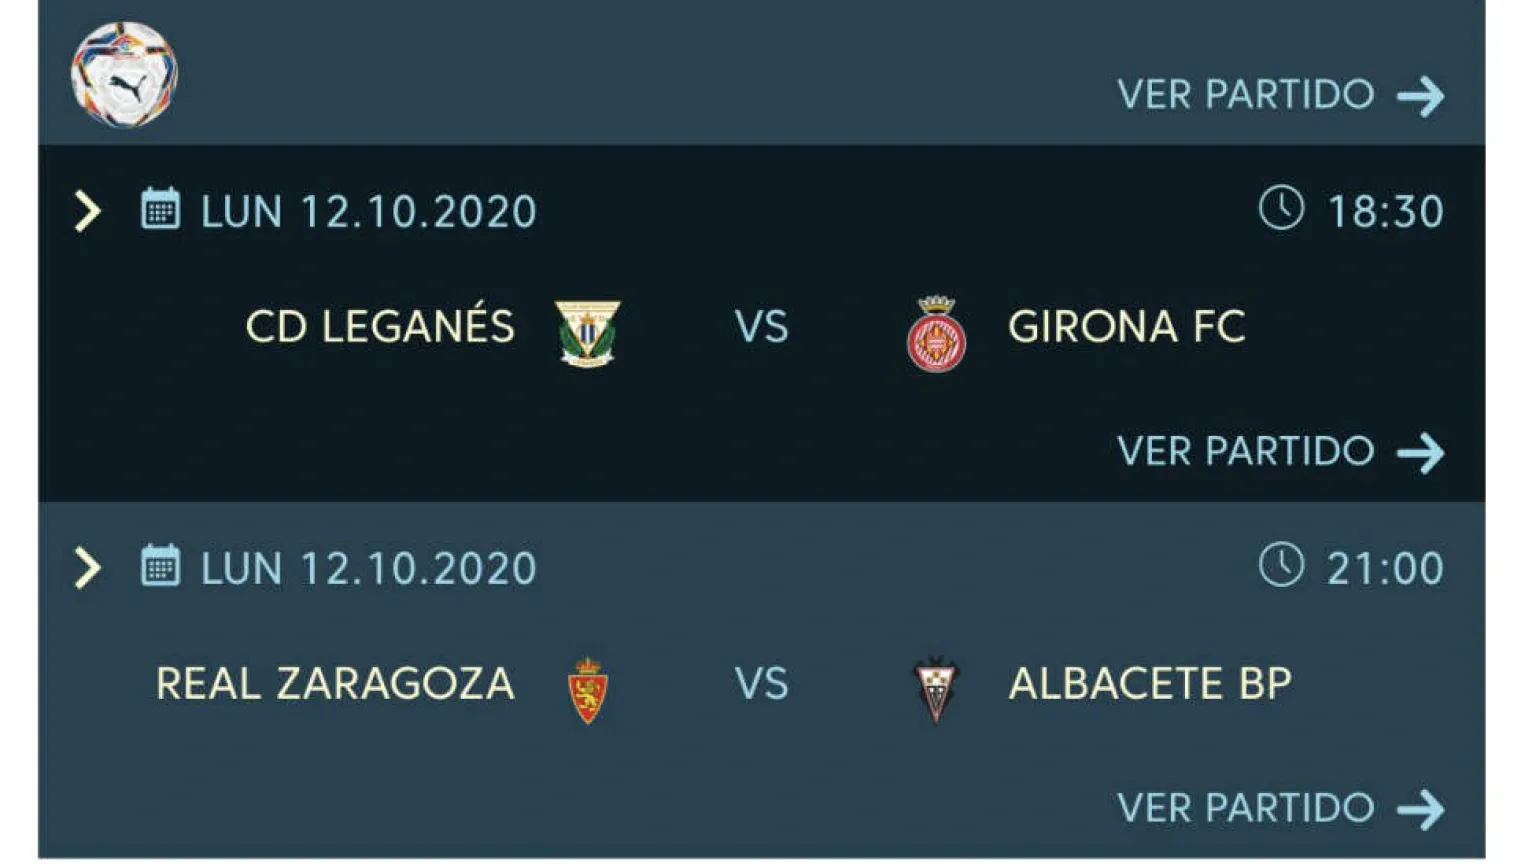This screenshot has width=1536, height=864.
Task: Click the clock icon beside 21:00
Action: click(x=1280, y=565)
